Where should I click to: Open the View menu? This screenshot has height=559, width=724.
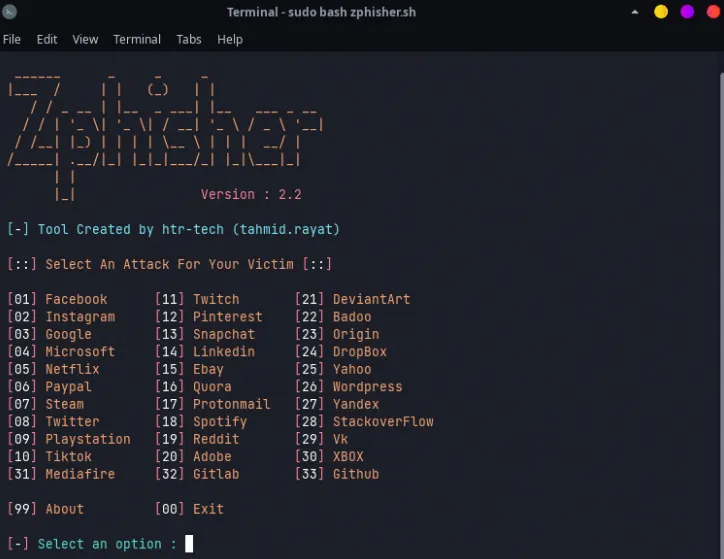(x=85, y=40)
